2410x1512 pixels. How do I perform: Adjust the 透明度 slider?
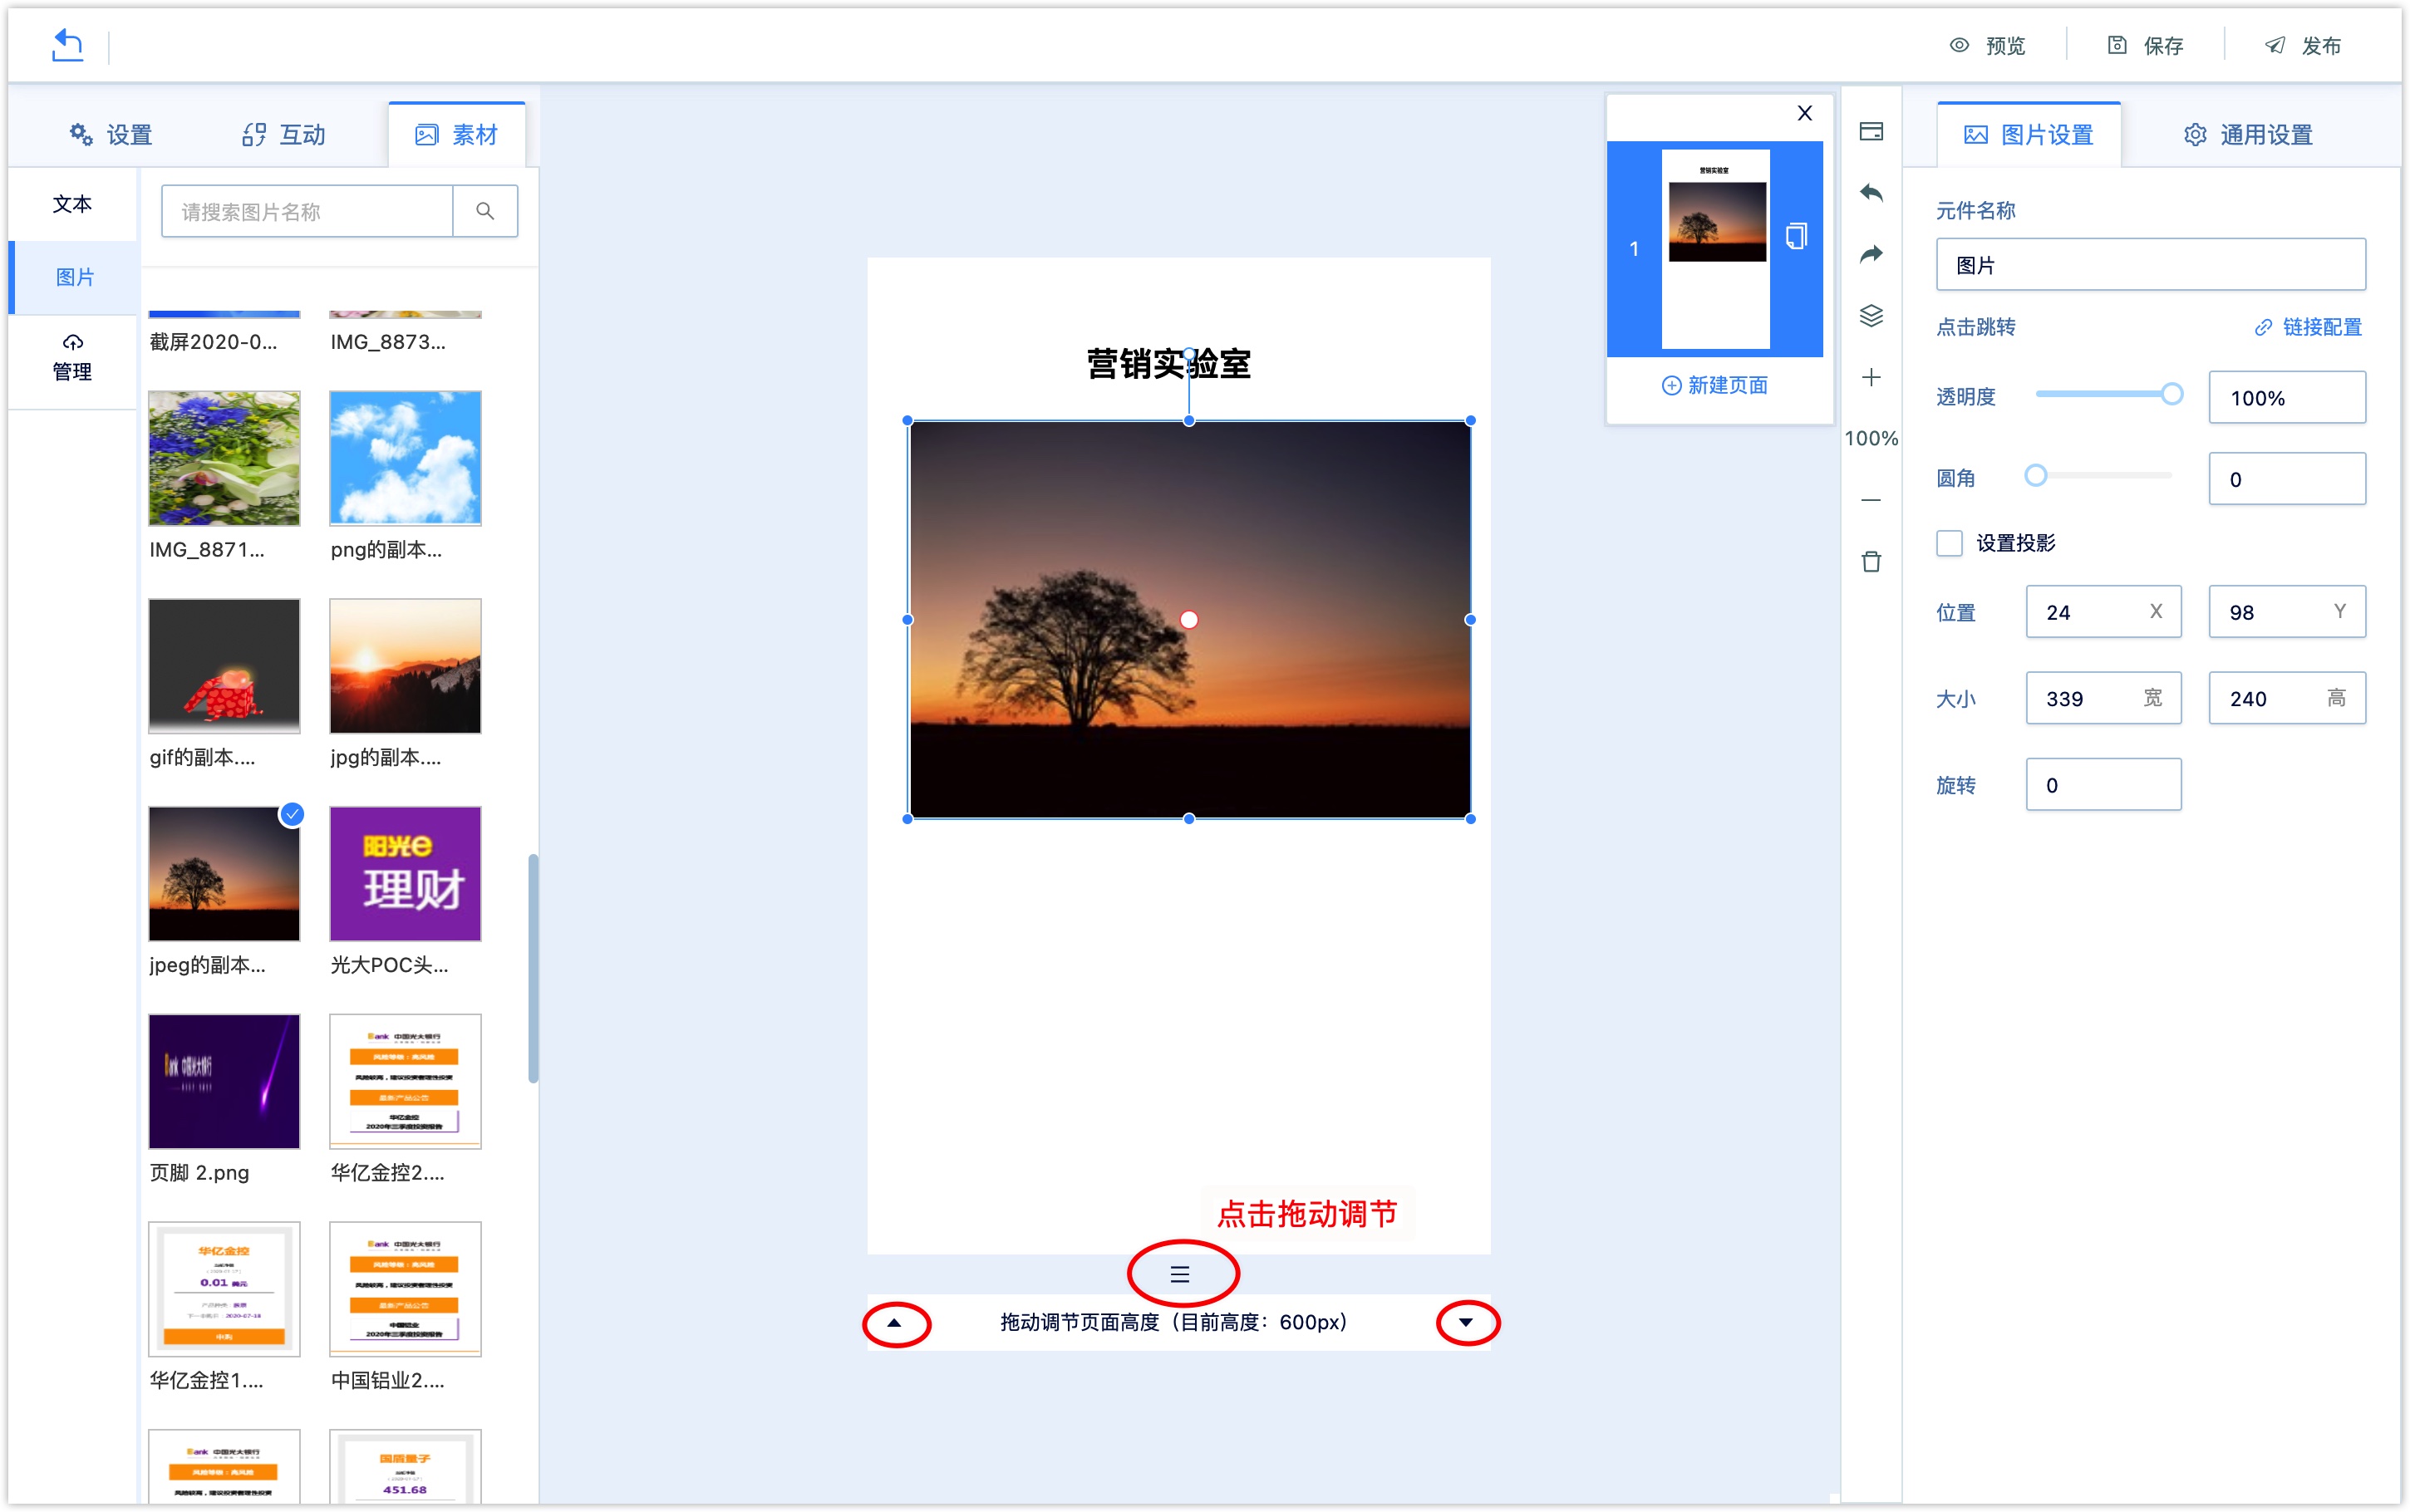(2171, 394)
